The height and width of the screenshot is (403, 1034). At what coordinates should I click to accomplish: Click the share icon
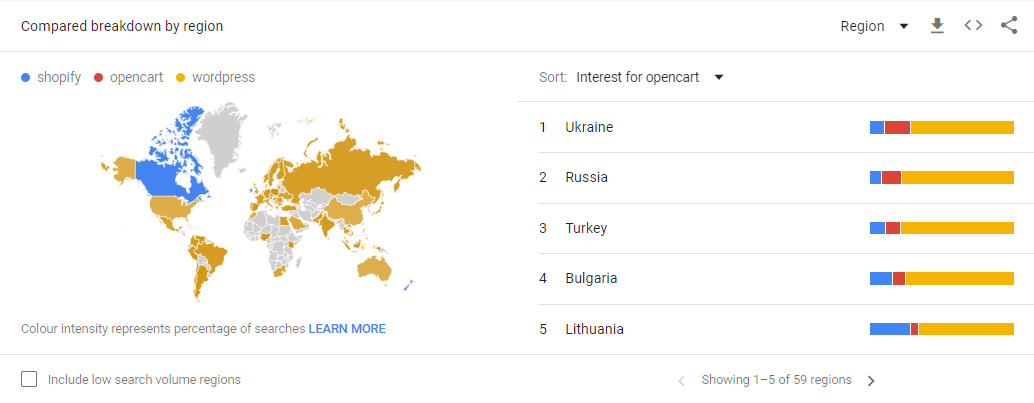(1009, 26)
